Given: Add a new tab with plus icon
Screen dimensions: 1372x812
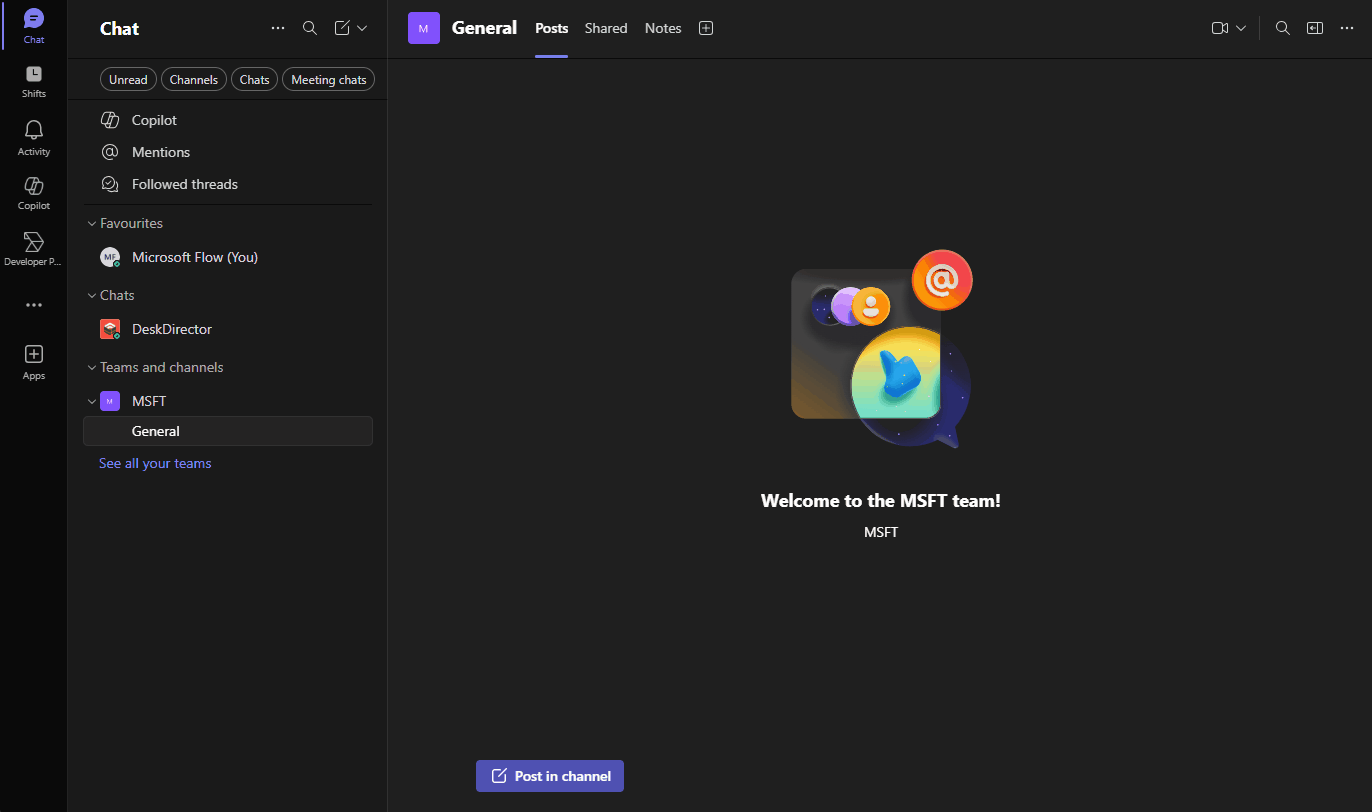Looking at the screenshot, I should tap(706, 28).
